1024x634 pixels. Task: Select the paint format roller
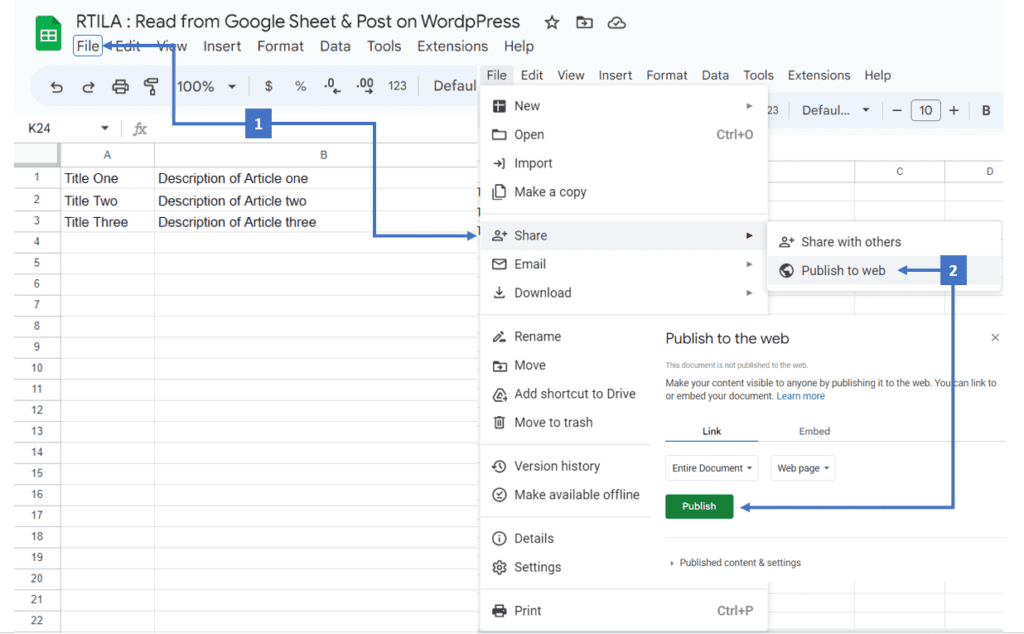pyautogui.click(x=151, y=86)
